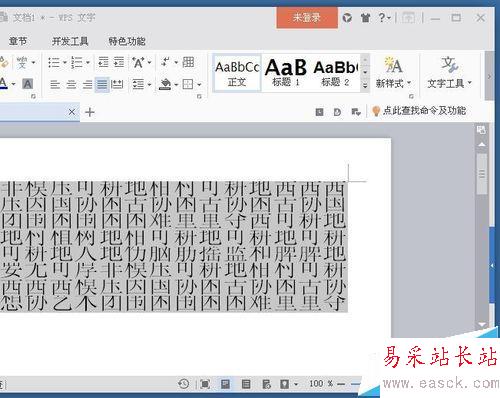Open line spacing dropdown arrow

click(149, 85)
